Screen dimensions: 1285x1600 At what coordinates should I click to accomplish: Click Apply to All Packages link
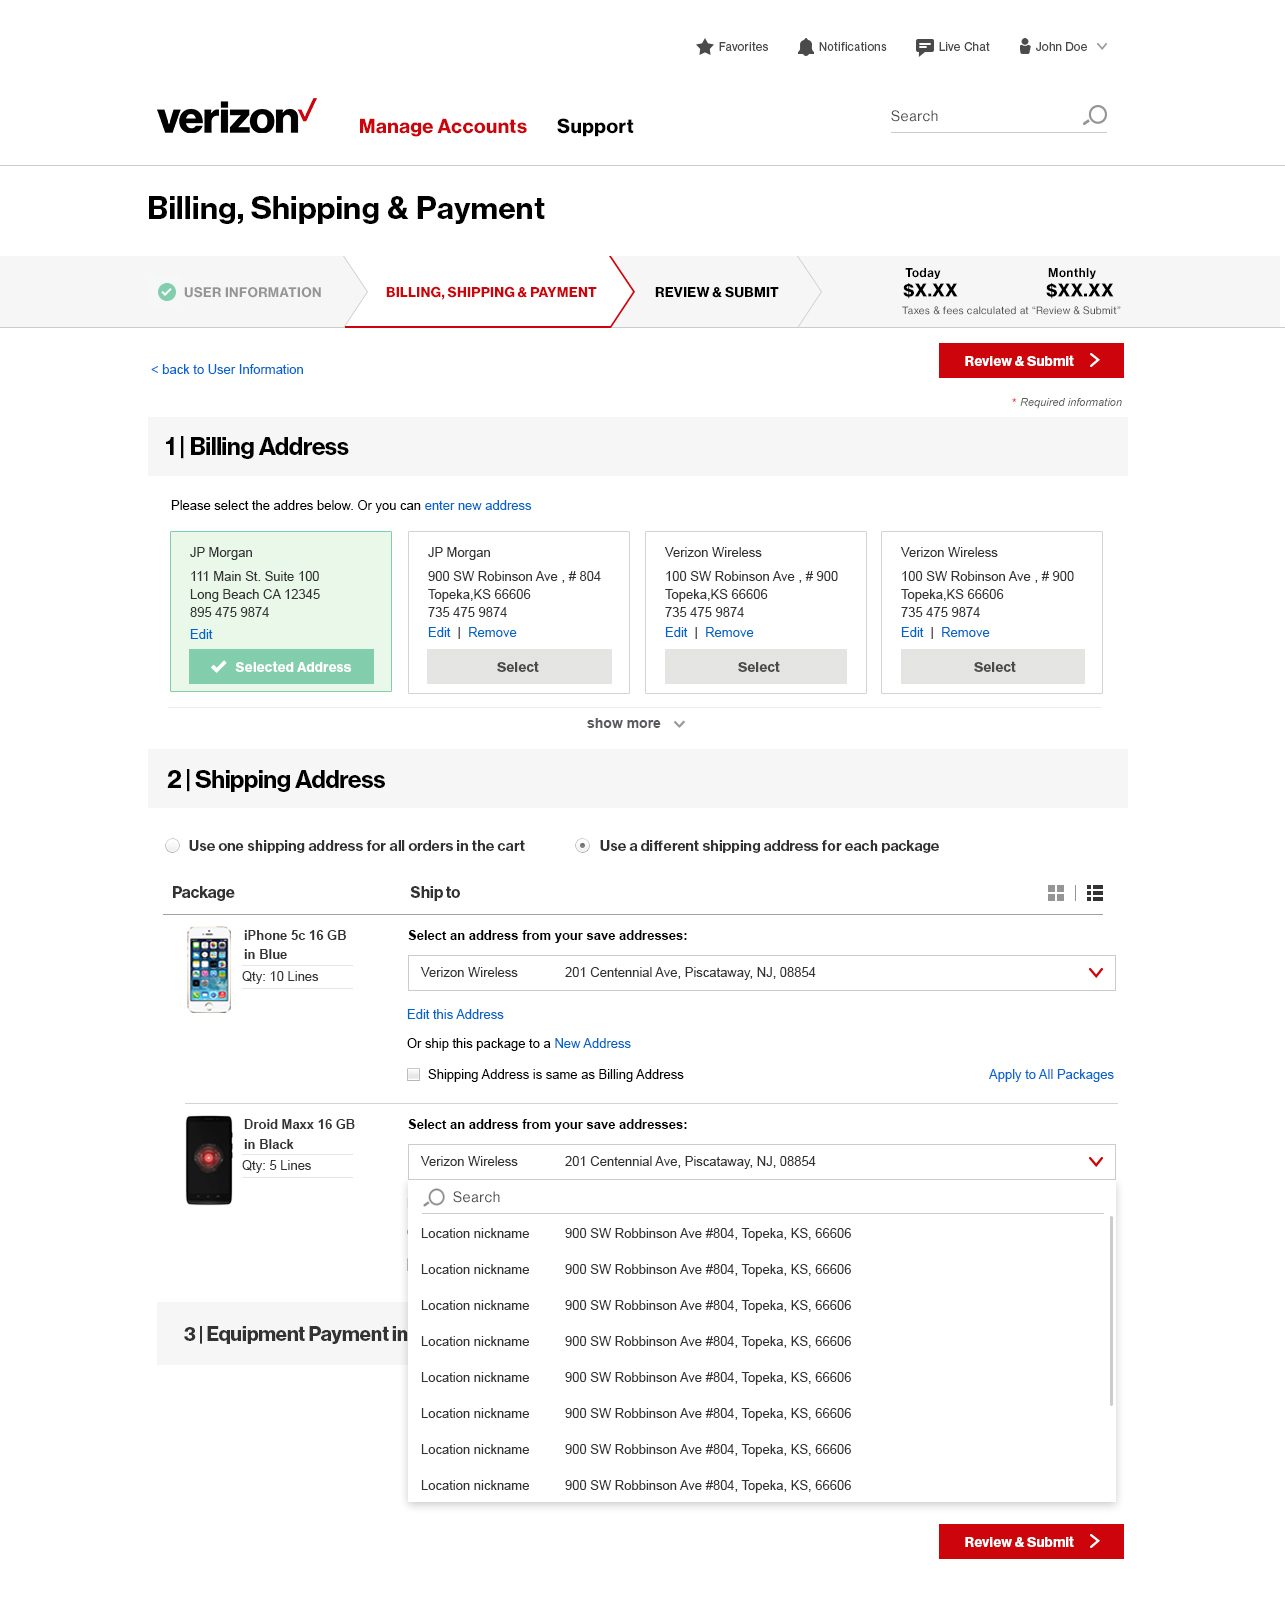point(1051,1075)
